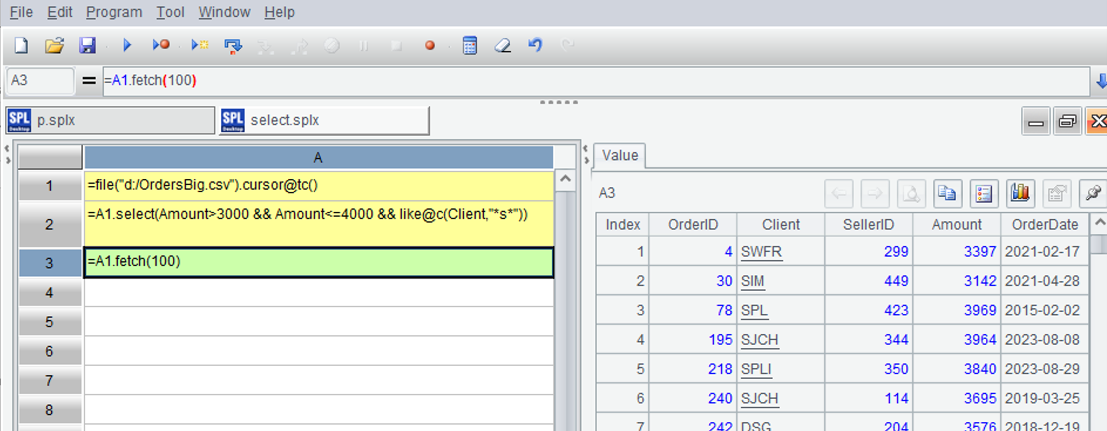
Task: Click the splitter collapse arrows beside Value tab
Action: (586, 156)
